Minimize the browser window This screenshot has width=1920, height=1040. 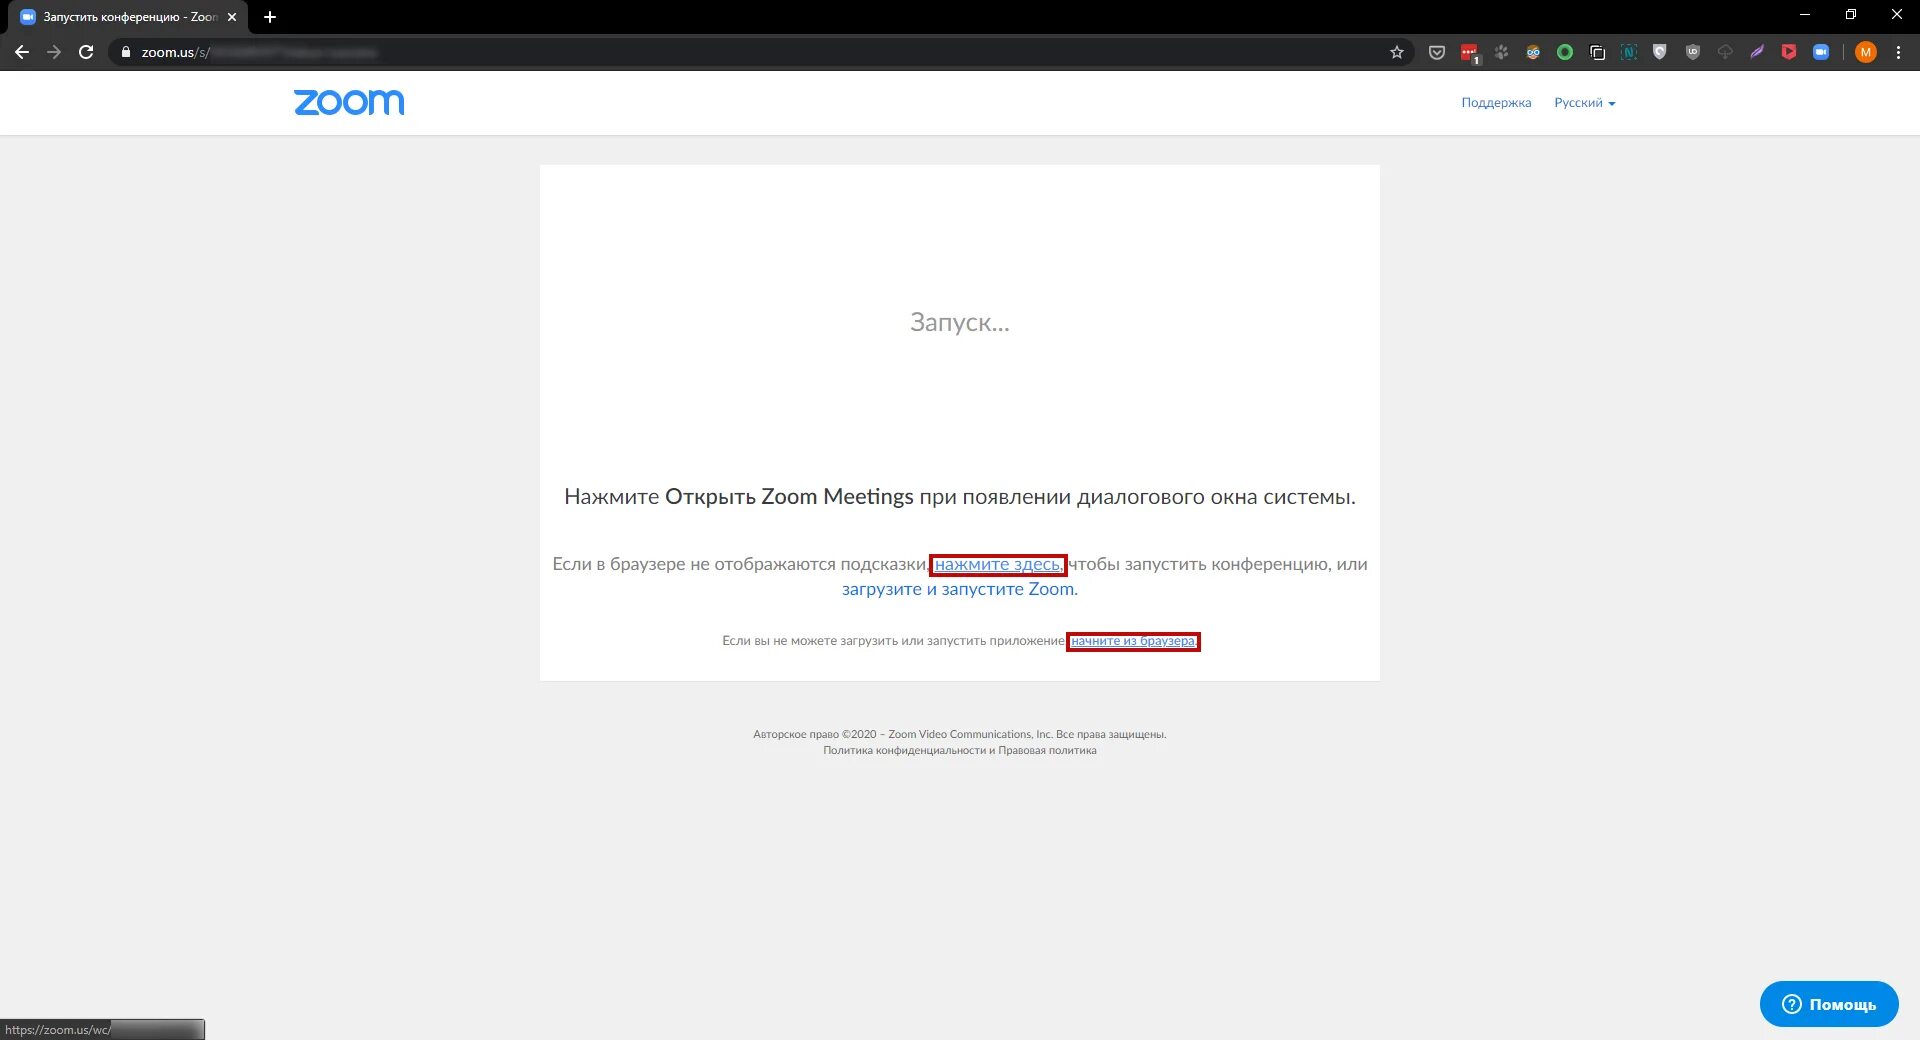(1805, 15)
